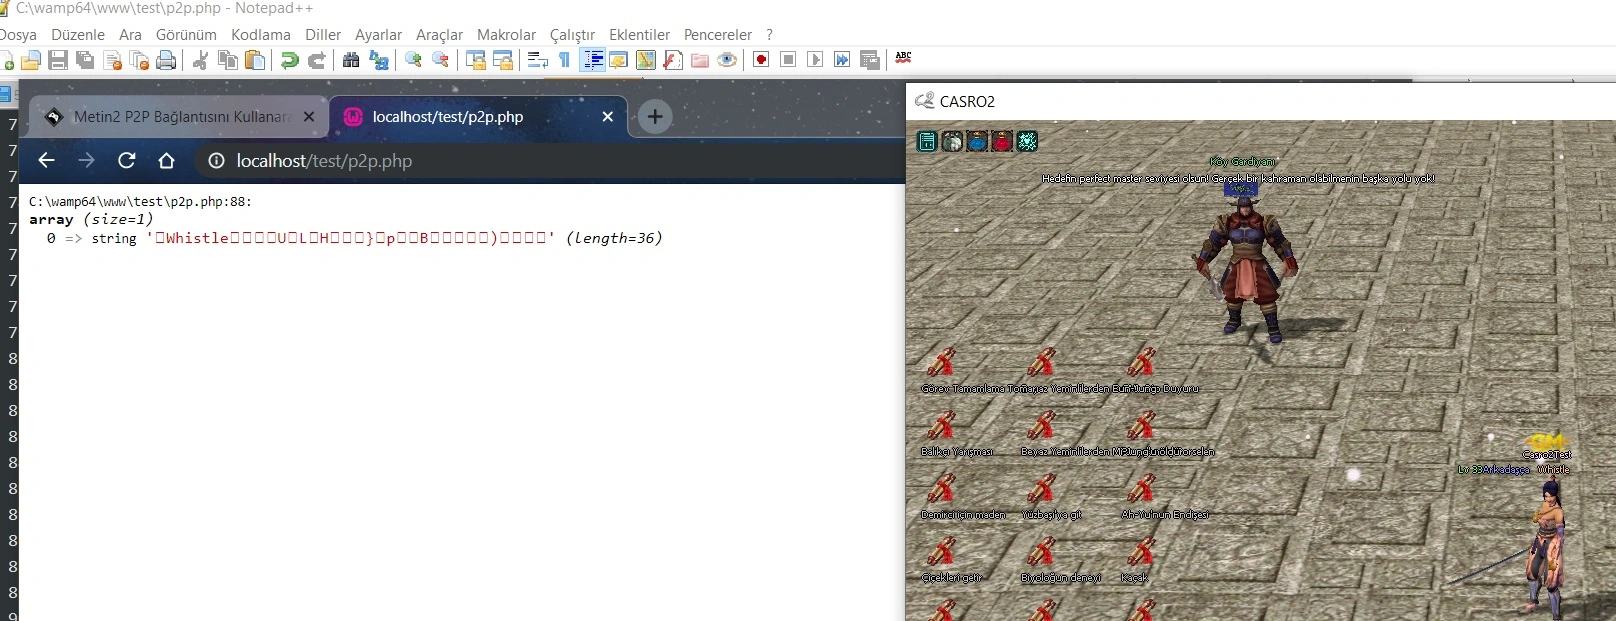Open the Dosya menu

click(17, 34)
